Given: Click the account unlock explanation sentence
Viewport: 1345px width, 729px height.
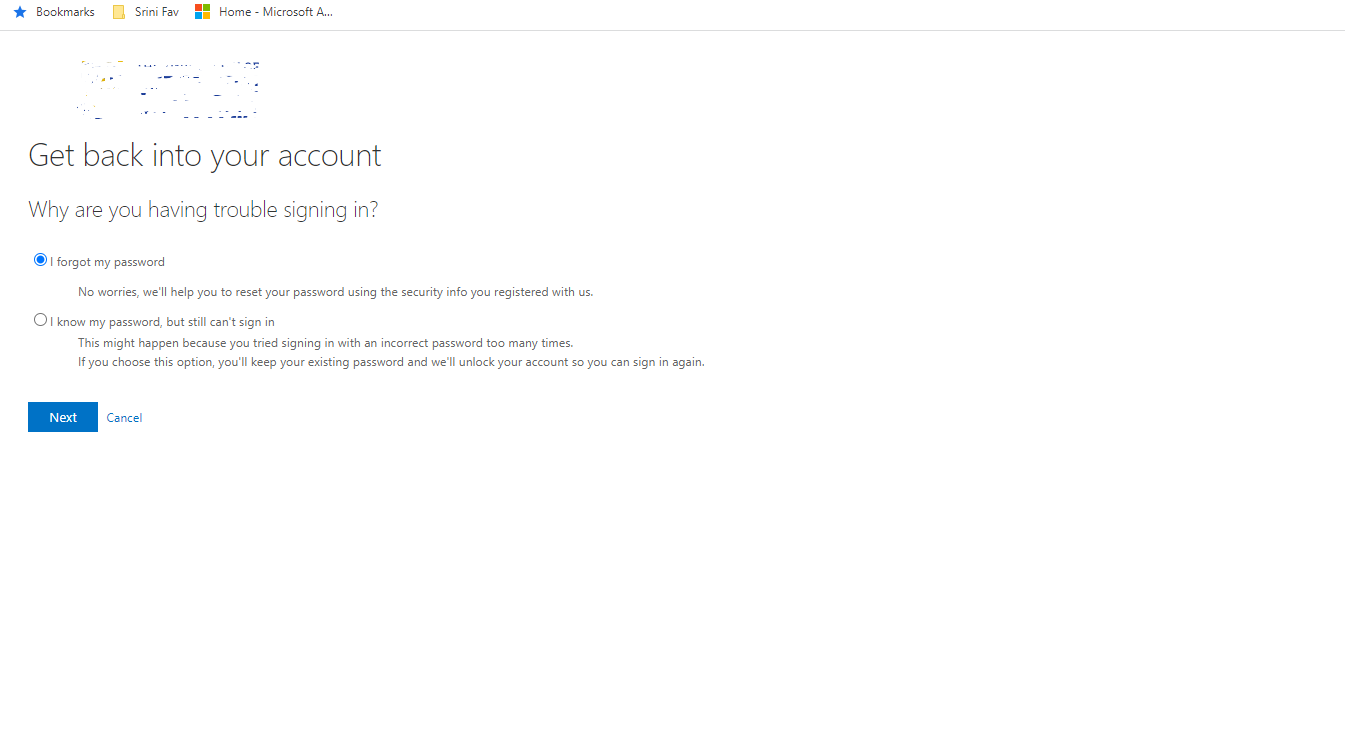Looking at the screenshot, I should coord(391,362).
